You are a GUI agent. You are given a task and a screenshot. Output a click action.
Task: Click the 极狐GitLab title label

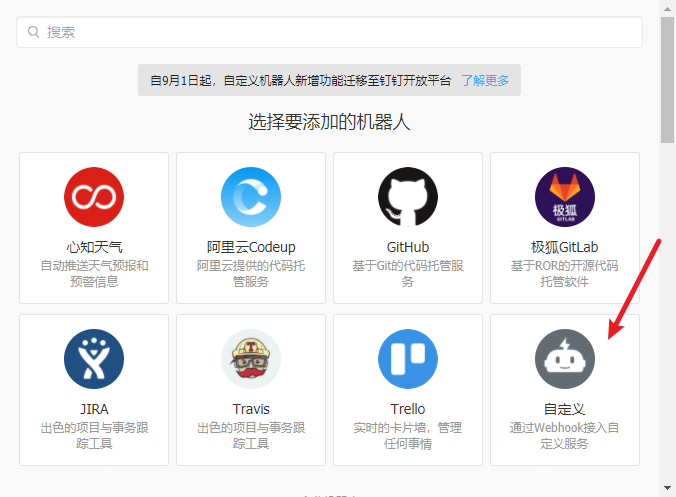tap(565, 247)
